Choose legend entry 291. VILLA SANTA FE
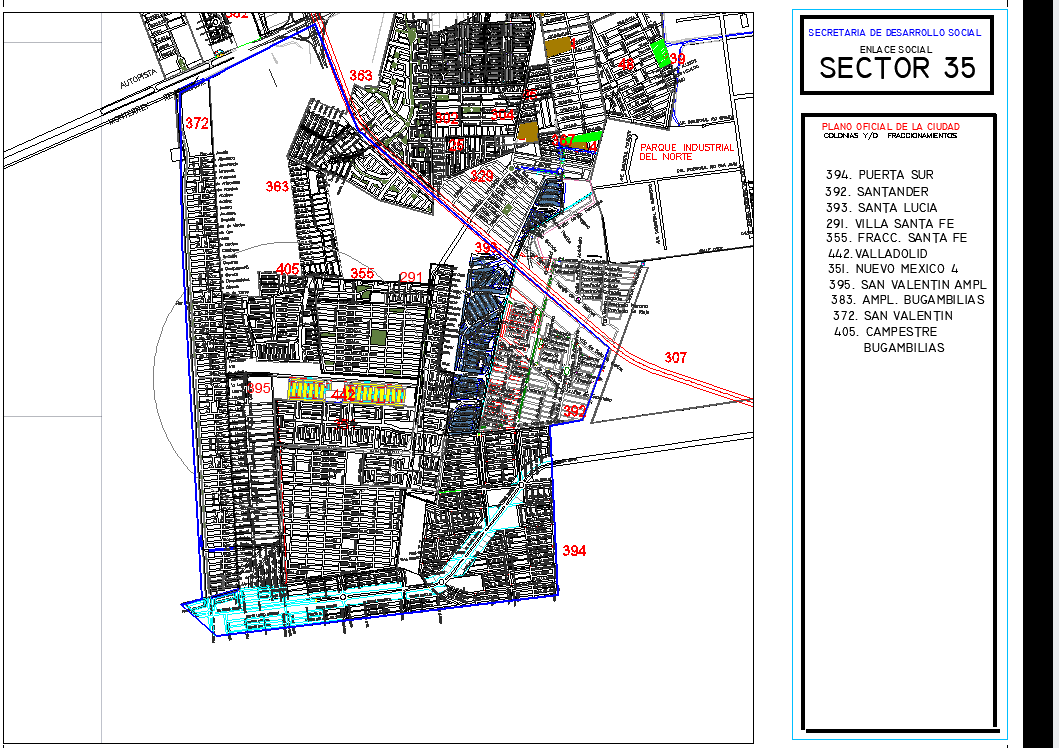Viewport: 1059px width, 748px height. [x=883, y=223]
